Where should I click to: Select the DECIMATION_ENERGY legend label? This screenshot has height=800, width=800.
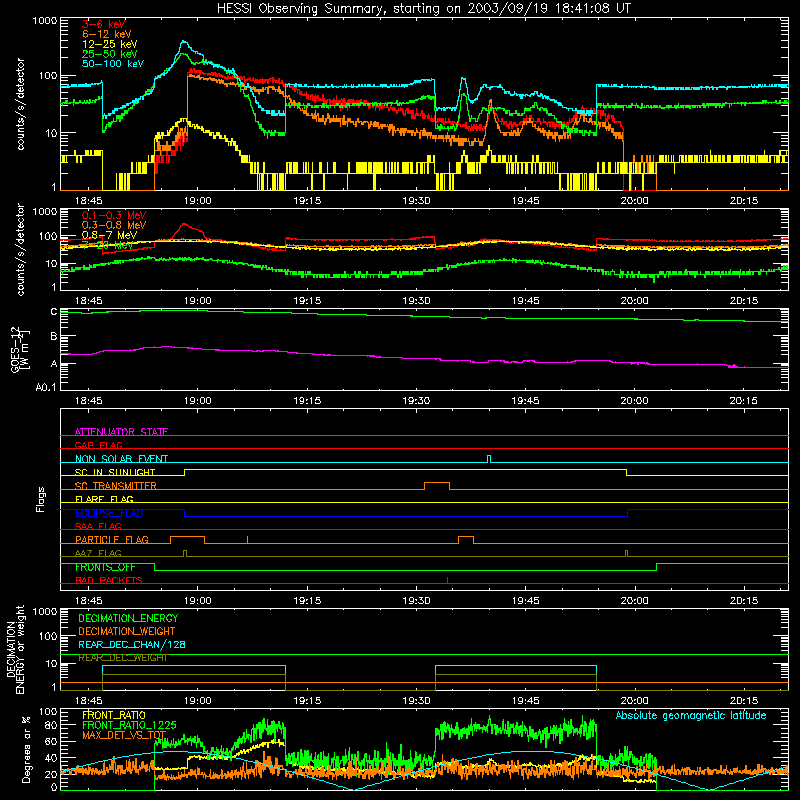tap(128, 618)
